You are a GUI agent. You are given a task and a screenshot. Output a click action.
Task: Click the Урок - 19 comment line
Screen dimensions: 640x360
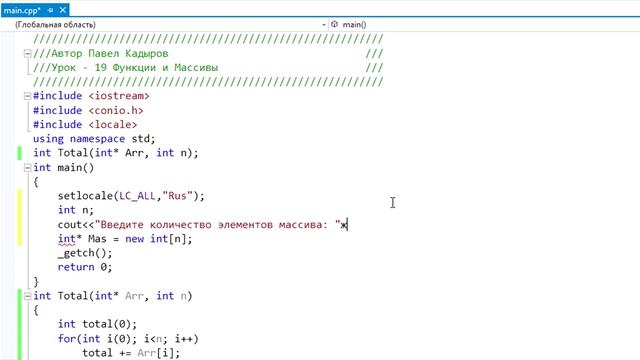point(126,68)
